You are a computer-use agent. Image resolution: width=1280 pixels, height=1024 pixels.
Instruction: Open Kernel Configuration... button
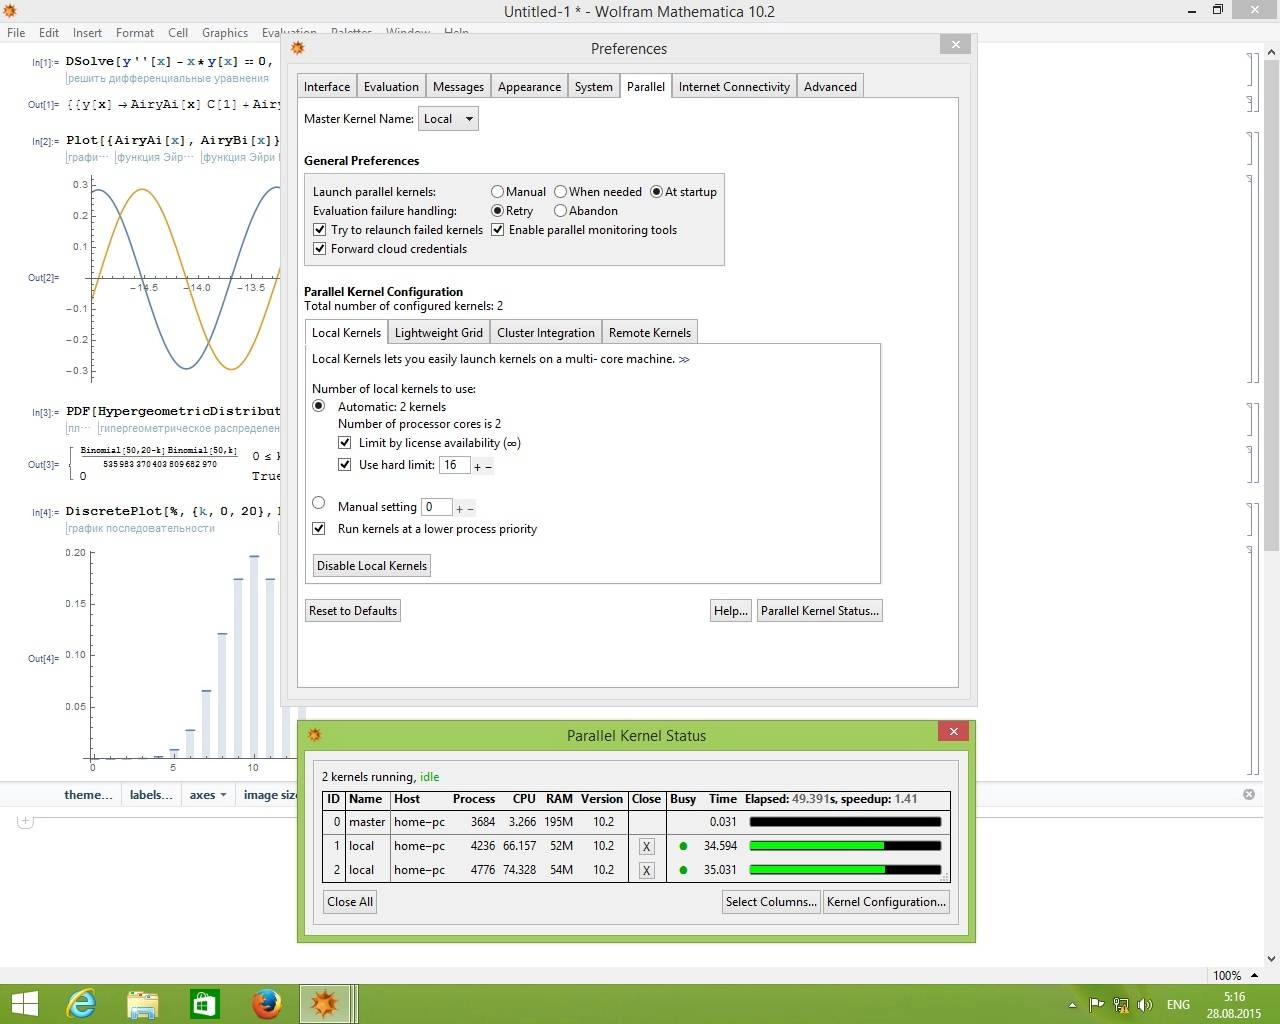click(x=886, y=902)
